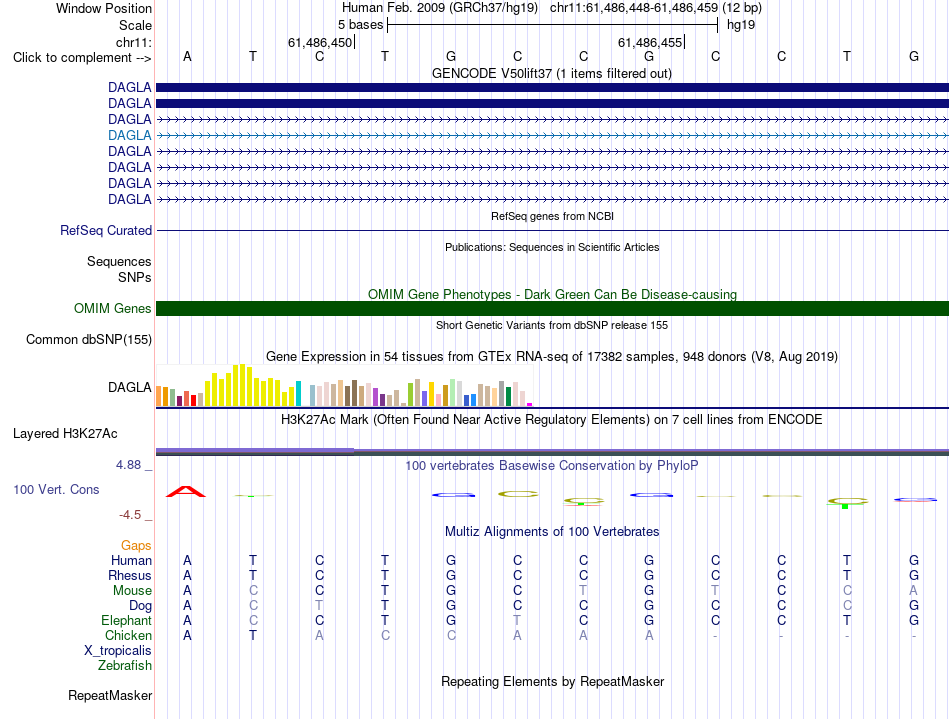The image size is (950, 719).
Task: Open the 'RefSeq genes from NCBI' track title
Action: (552, 216)
